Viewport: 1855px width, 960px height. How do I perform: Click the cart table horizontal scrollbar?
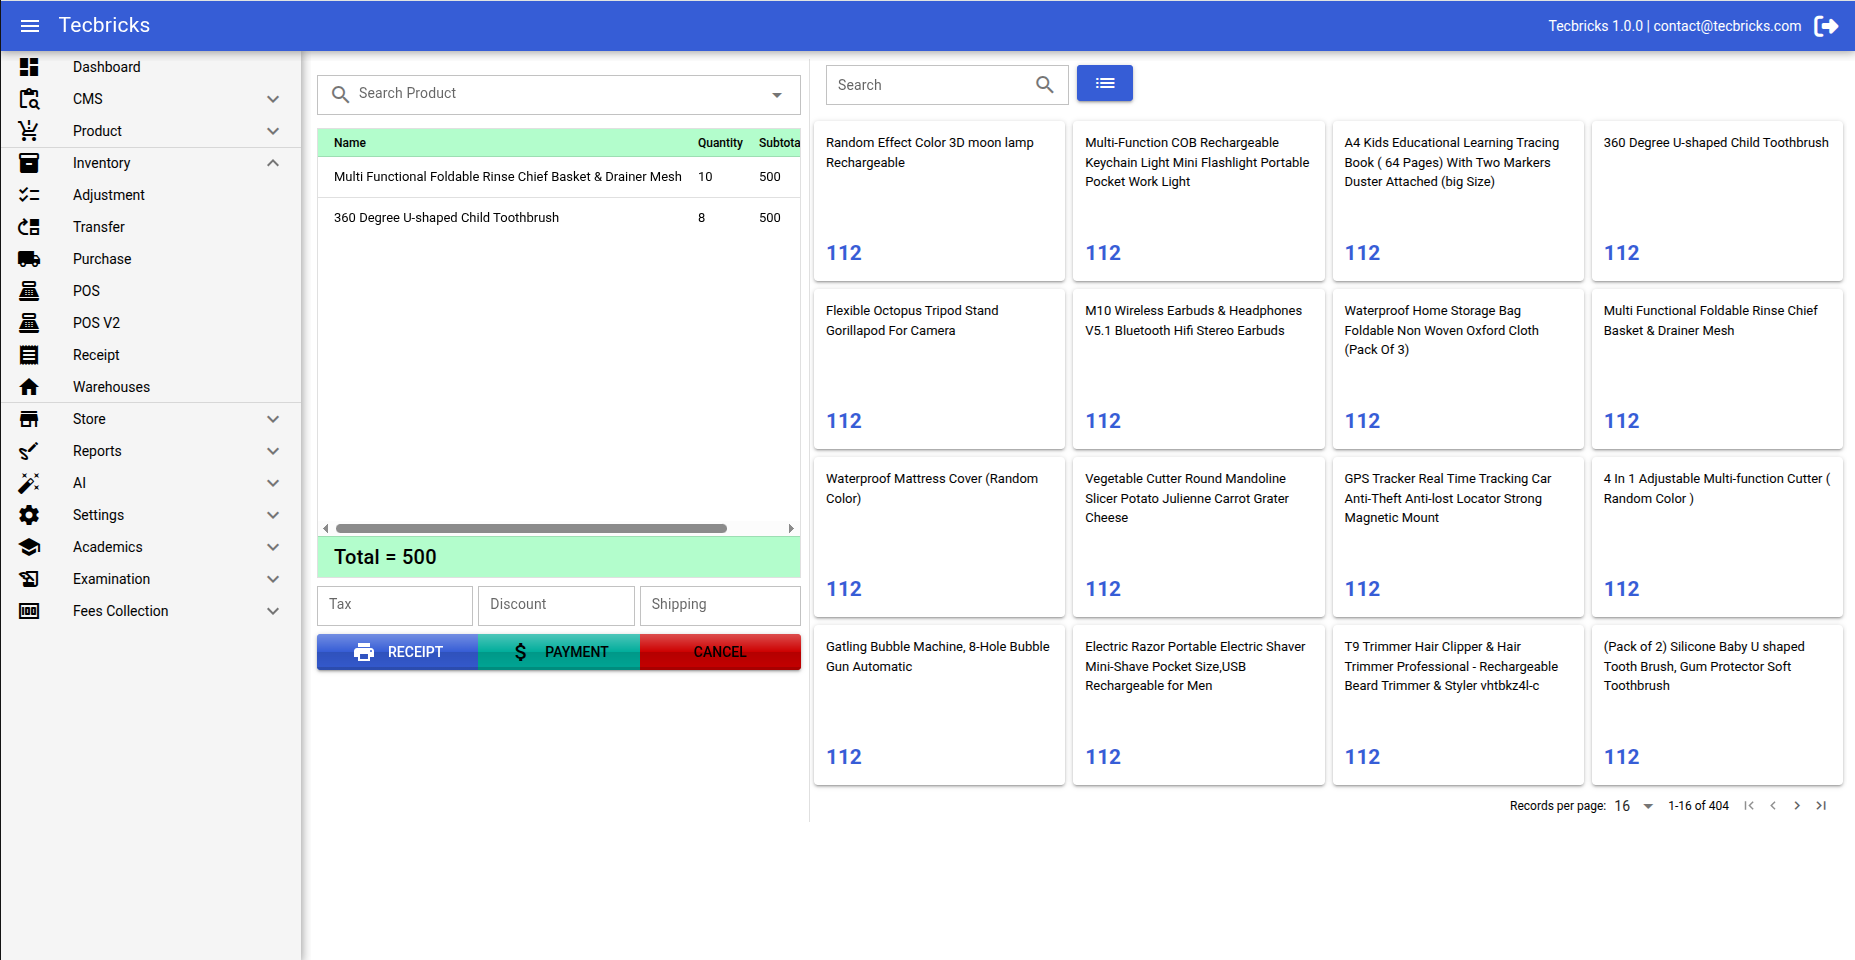coord(531,528)
